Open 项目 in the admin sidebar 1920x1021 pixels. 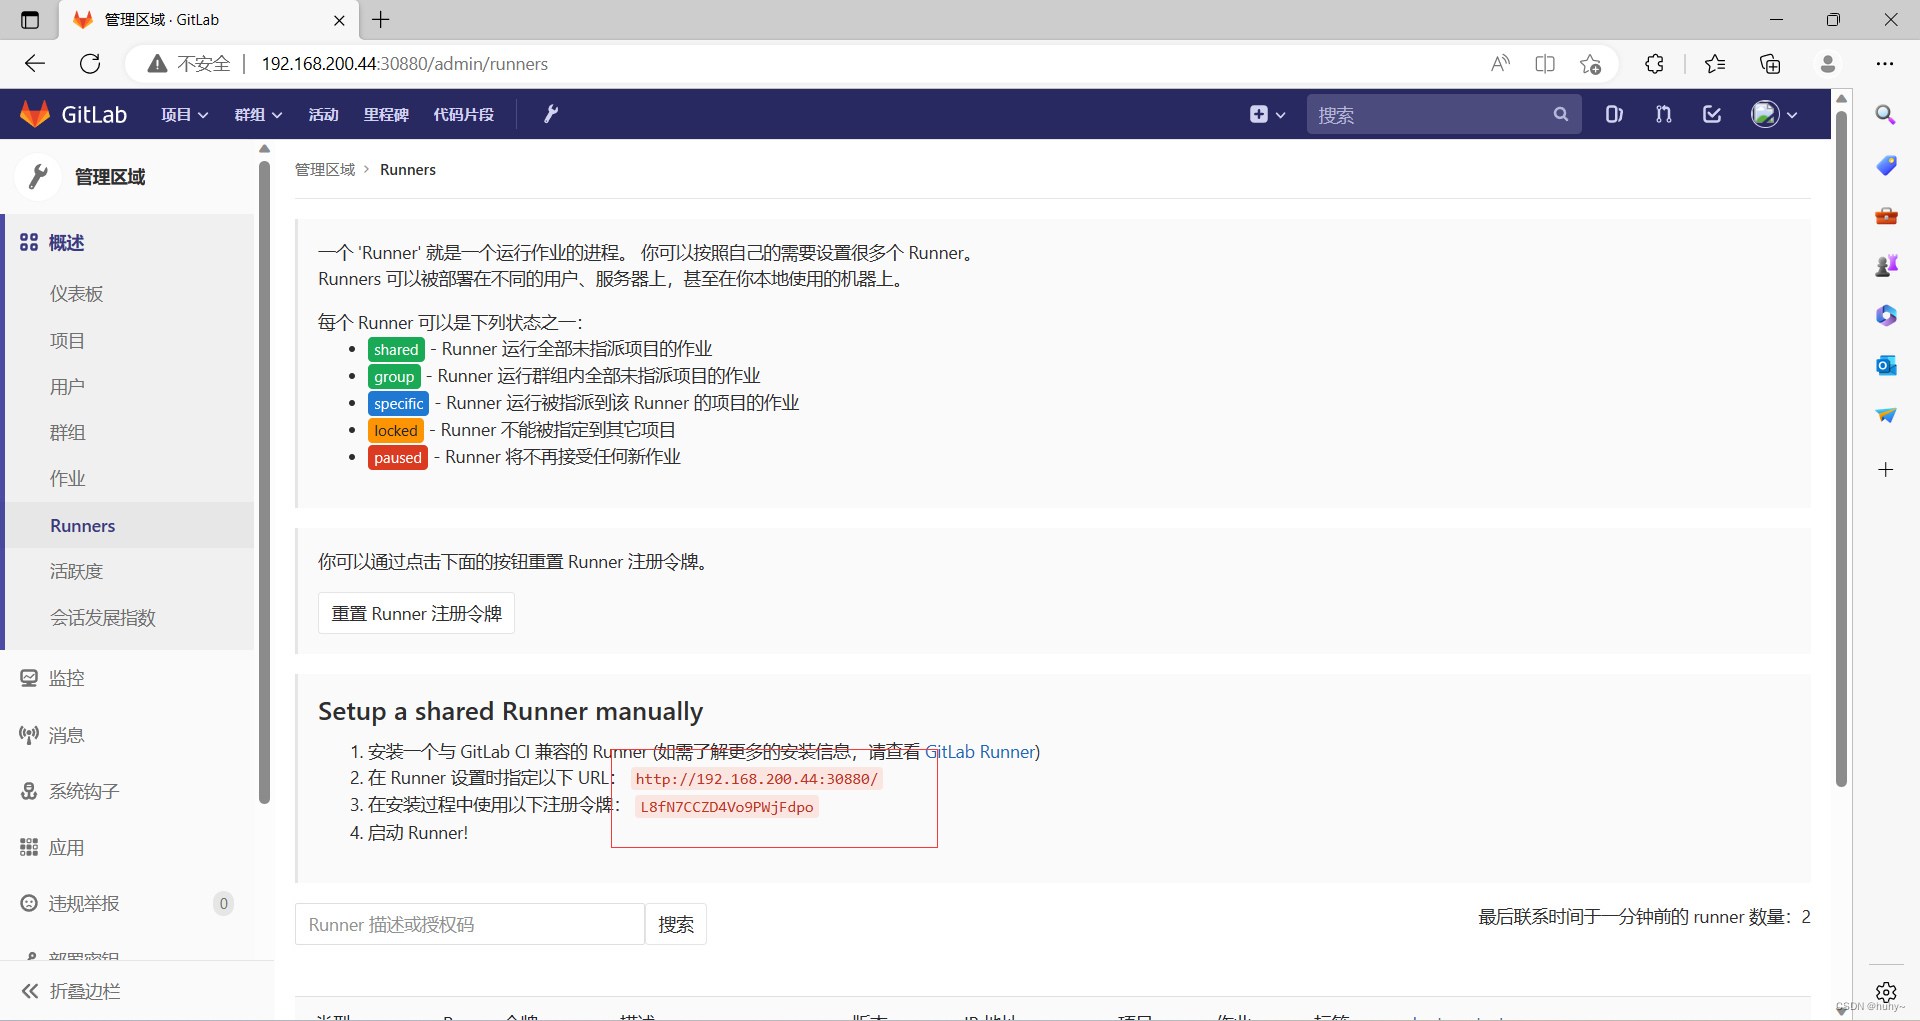pos(67,341)
